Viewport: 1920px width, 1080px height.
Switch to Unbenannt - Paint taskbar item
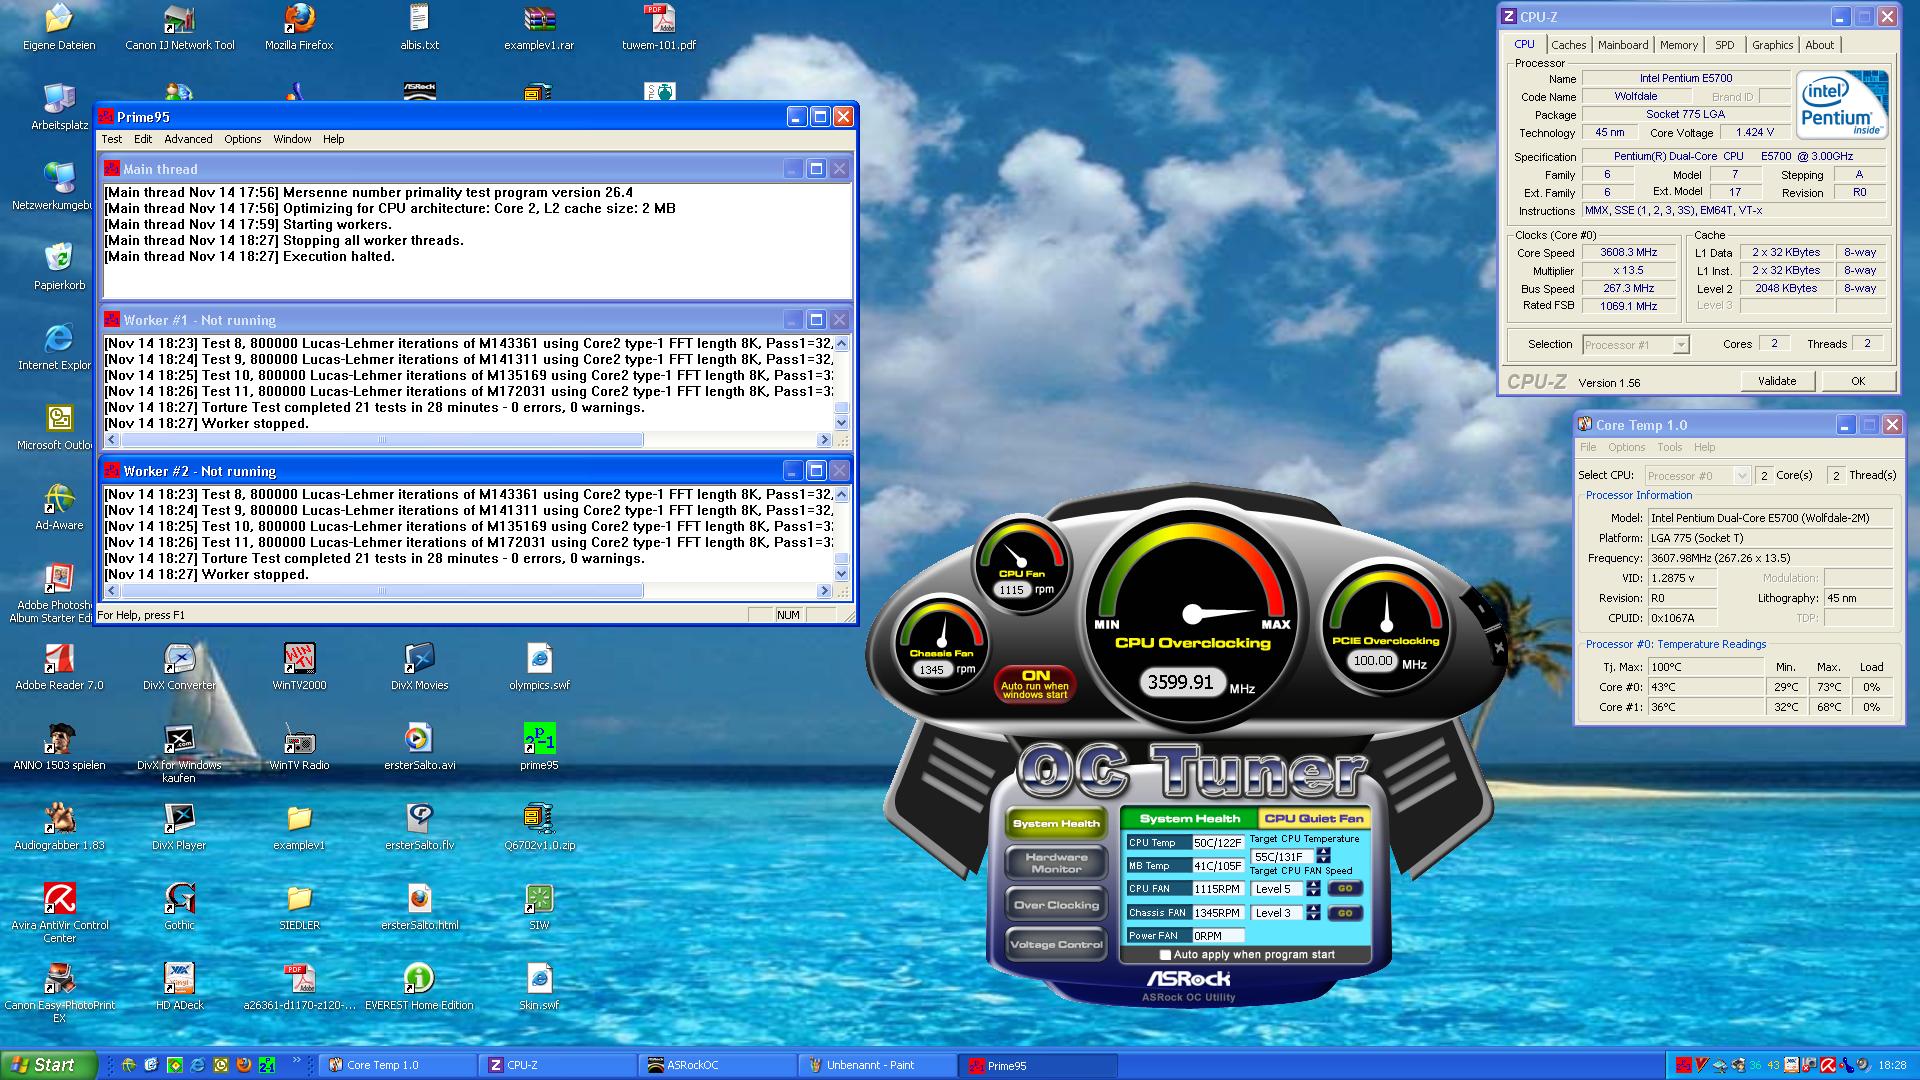point(877,1065)
